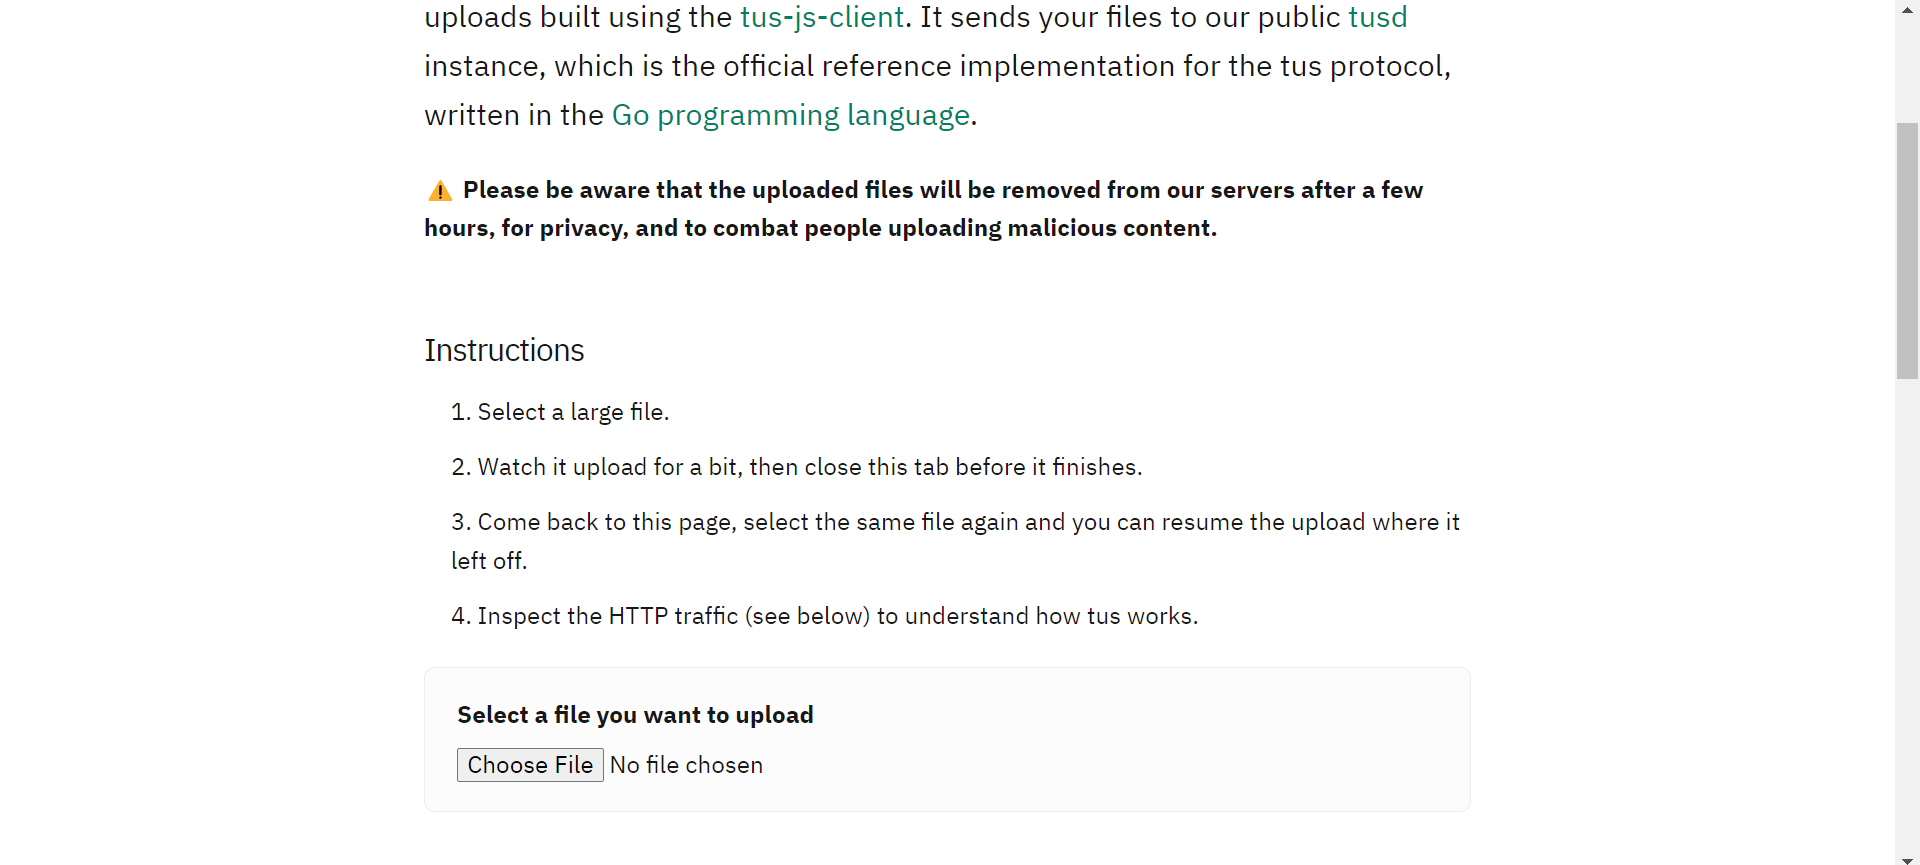Click the scroll down arrow

[x=1907, y=858]
